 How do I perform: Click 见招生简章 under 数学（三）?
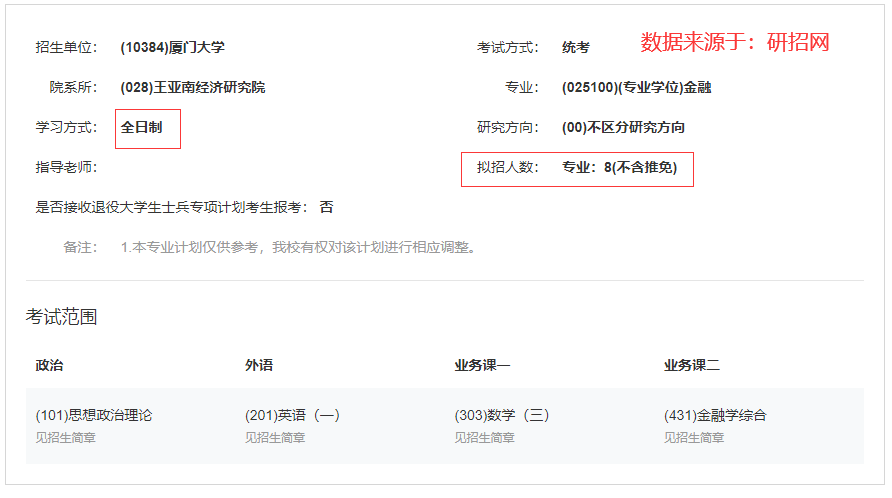tap(484, 438)
